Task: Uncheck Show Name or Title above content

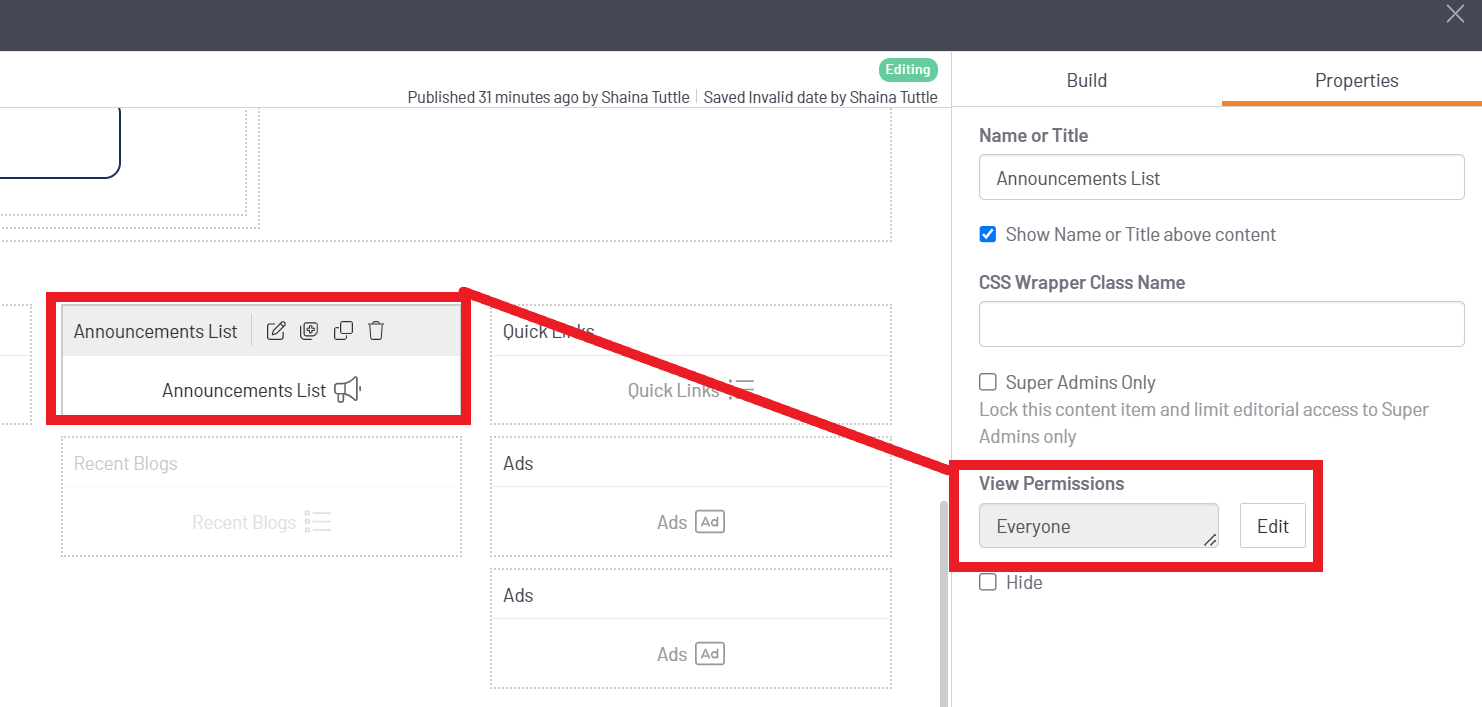Action: [988, 234]
